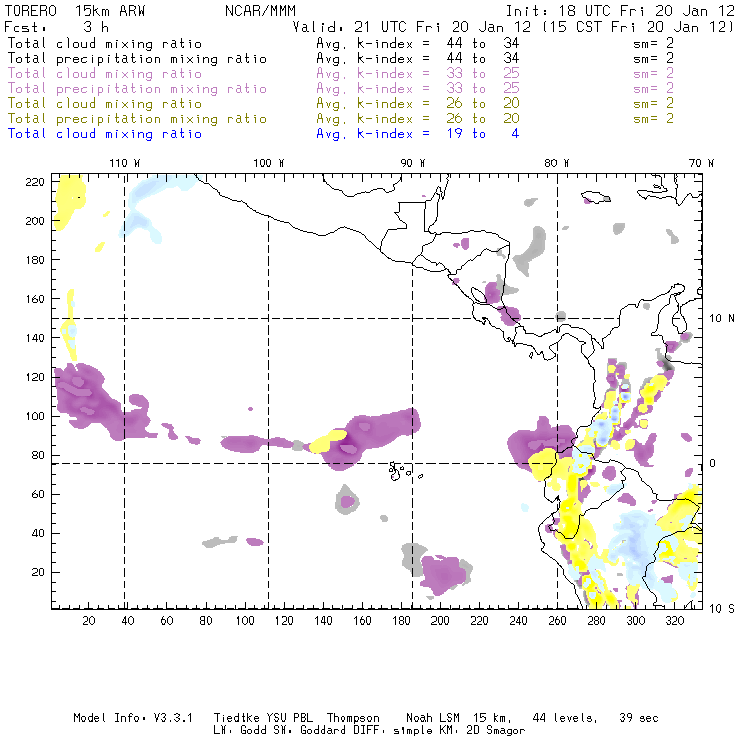Click the "110 W" longitude label

pyautogui.click(x=125, y=163)
